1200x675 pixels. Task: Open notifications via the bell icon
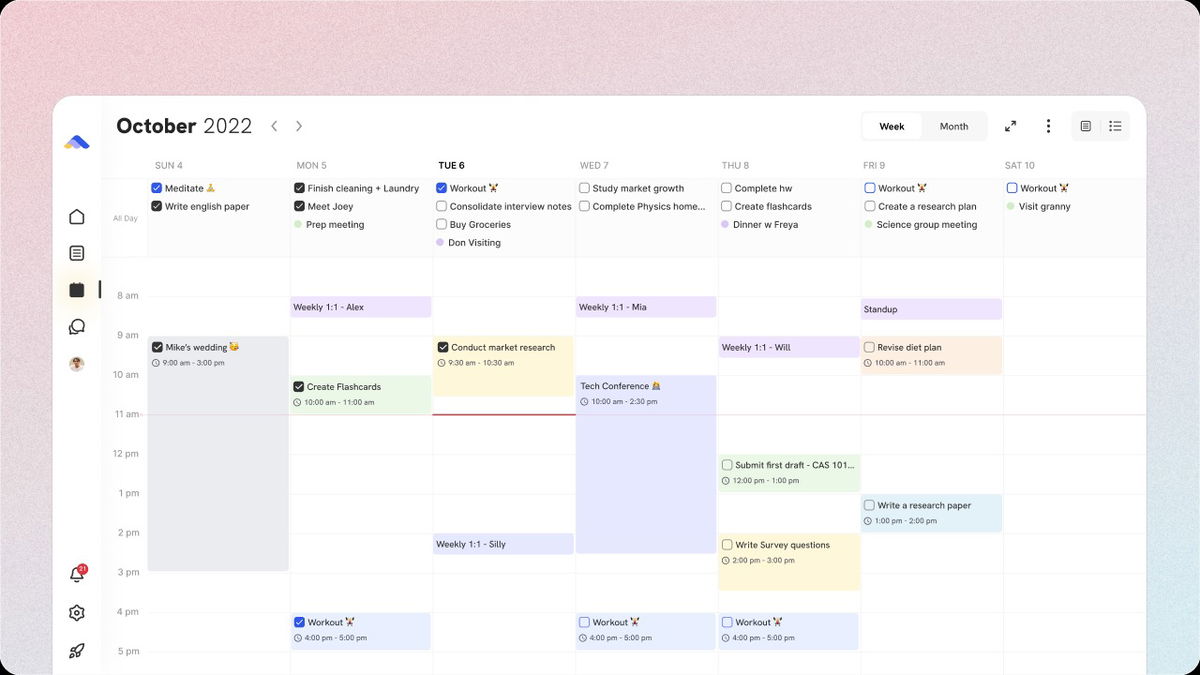click(77, 573)
